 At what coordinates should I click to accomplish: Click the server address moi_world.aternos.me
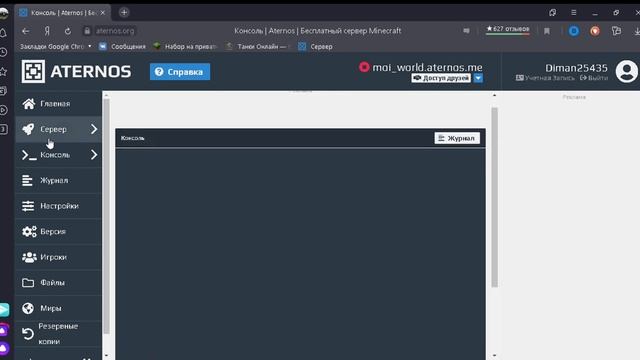(x=427, y=67)
